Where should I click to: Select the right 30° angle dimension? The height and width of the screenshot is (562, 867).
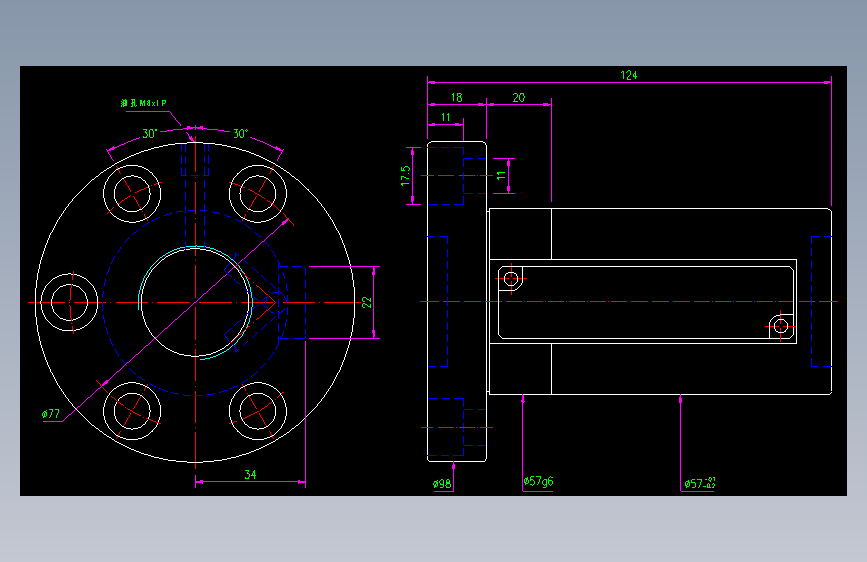[241, 134]
